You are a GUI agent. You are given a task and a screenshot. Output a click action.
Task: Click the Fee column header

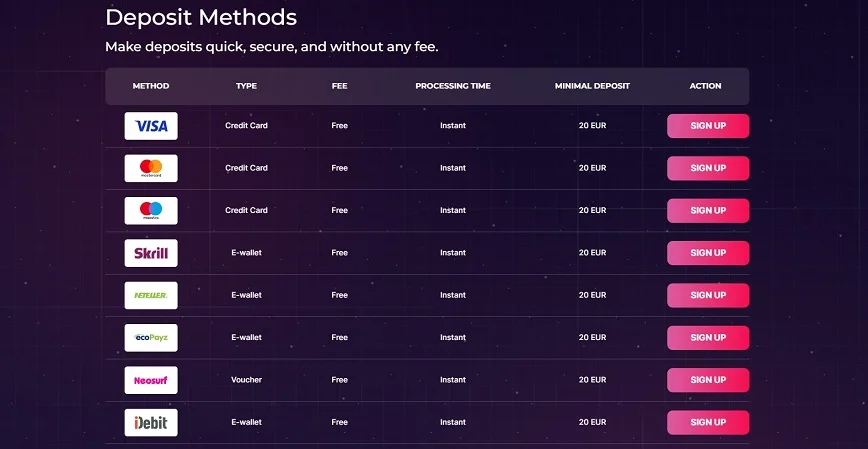click(x=339, y=86)
